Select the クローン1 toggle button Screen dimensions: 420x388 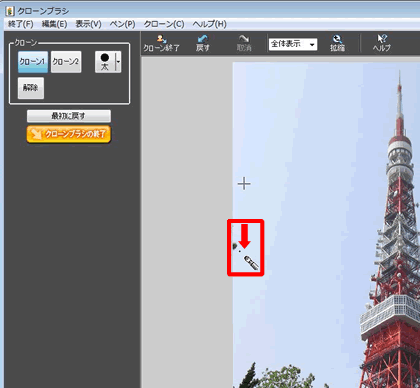pyautogui.click(x=33, y=62)
